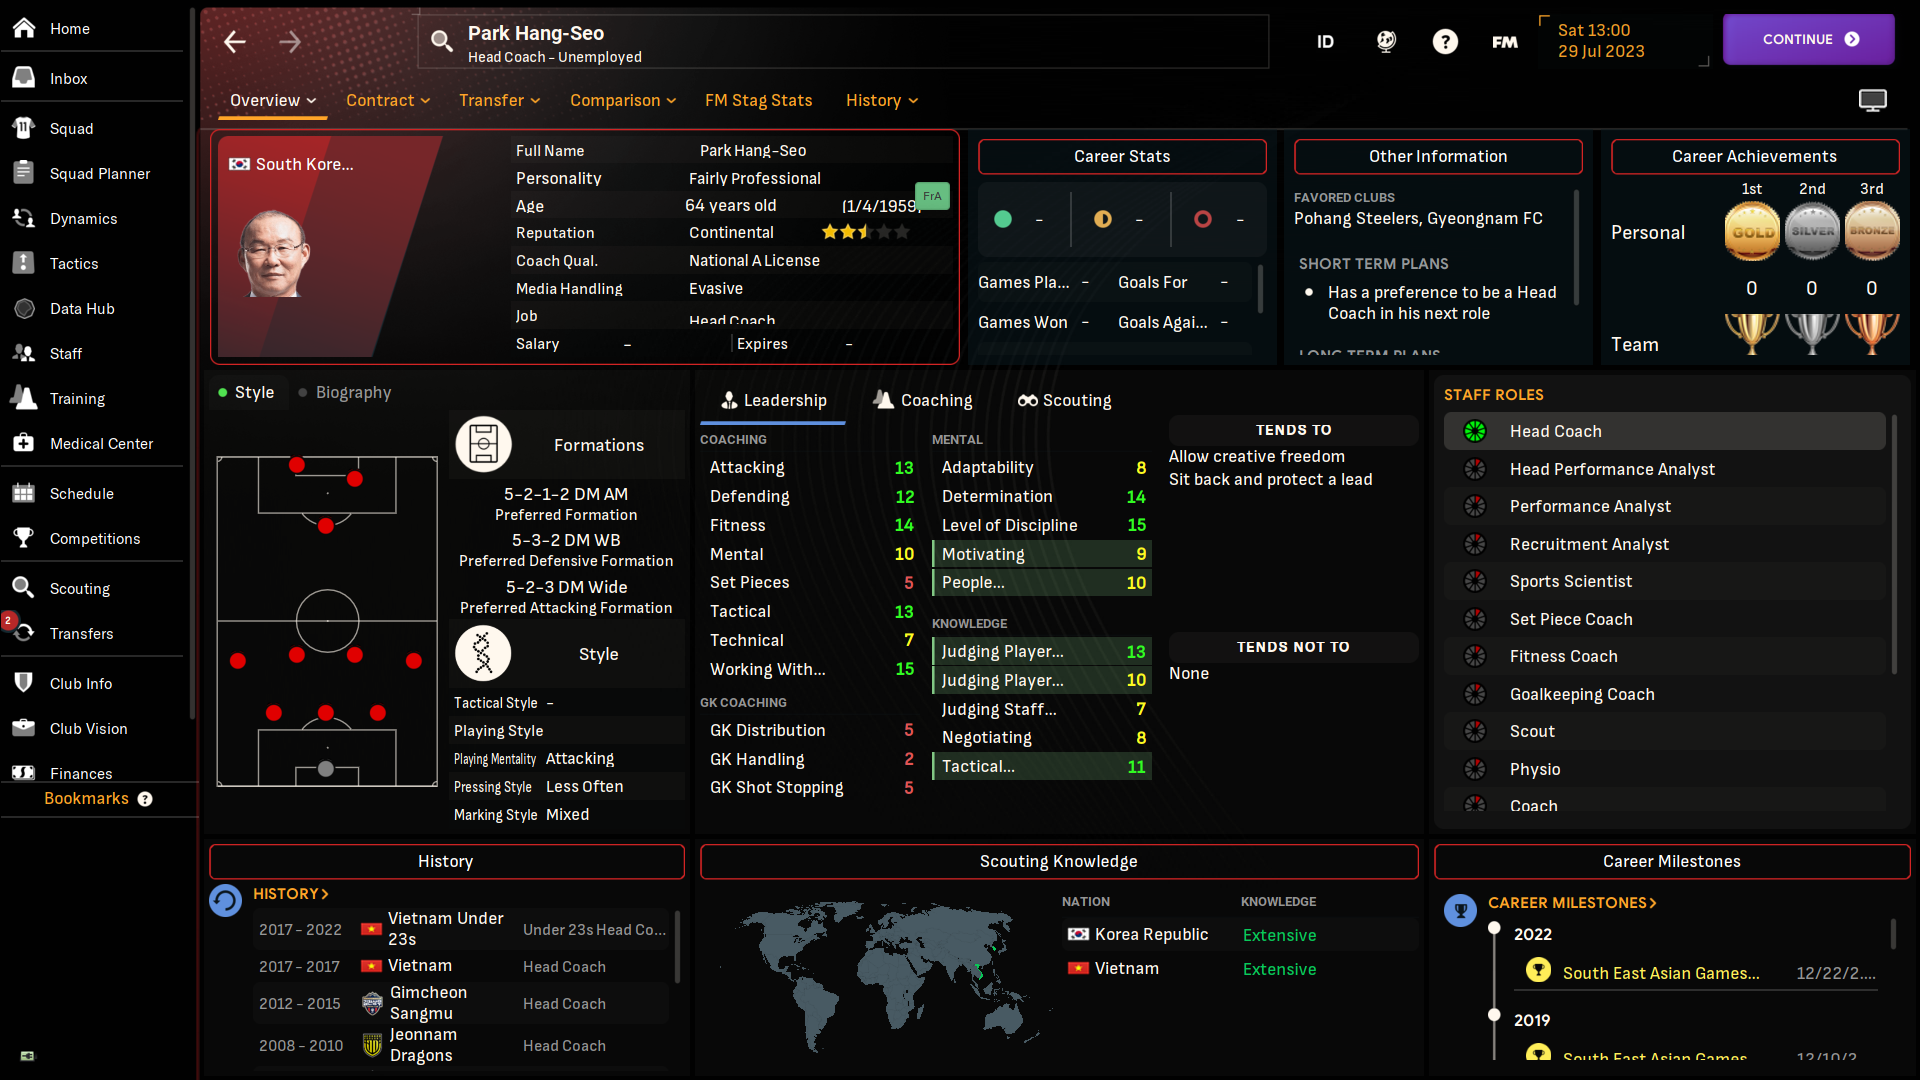Viewport: 1920px width, 1080px height.
Task: Open Medical Center in the sidebar
Action: pyautogui.click(x=101, y=443)
